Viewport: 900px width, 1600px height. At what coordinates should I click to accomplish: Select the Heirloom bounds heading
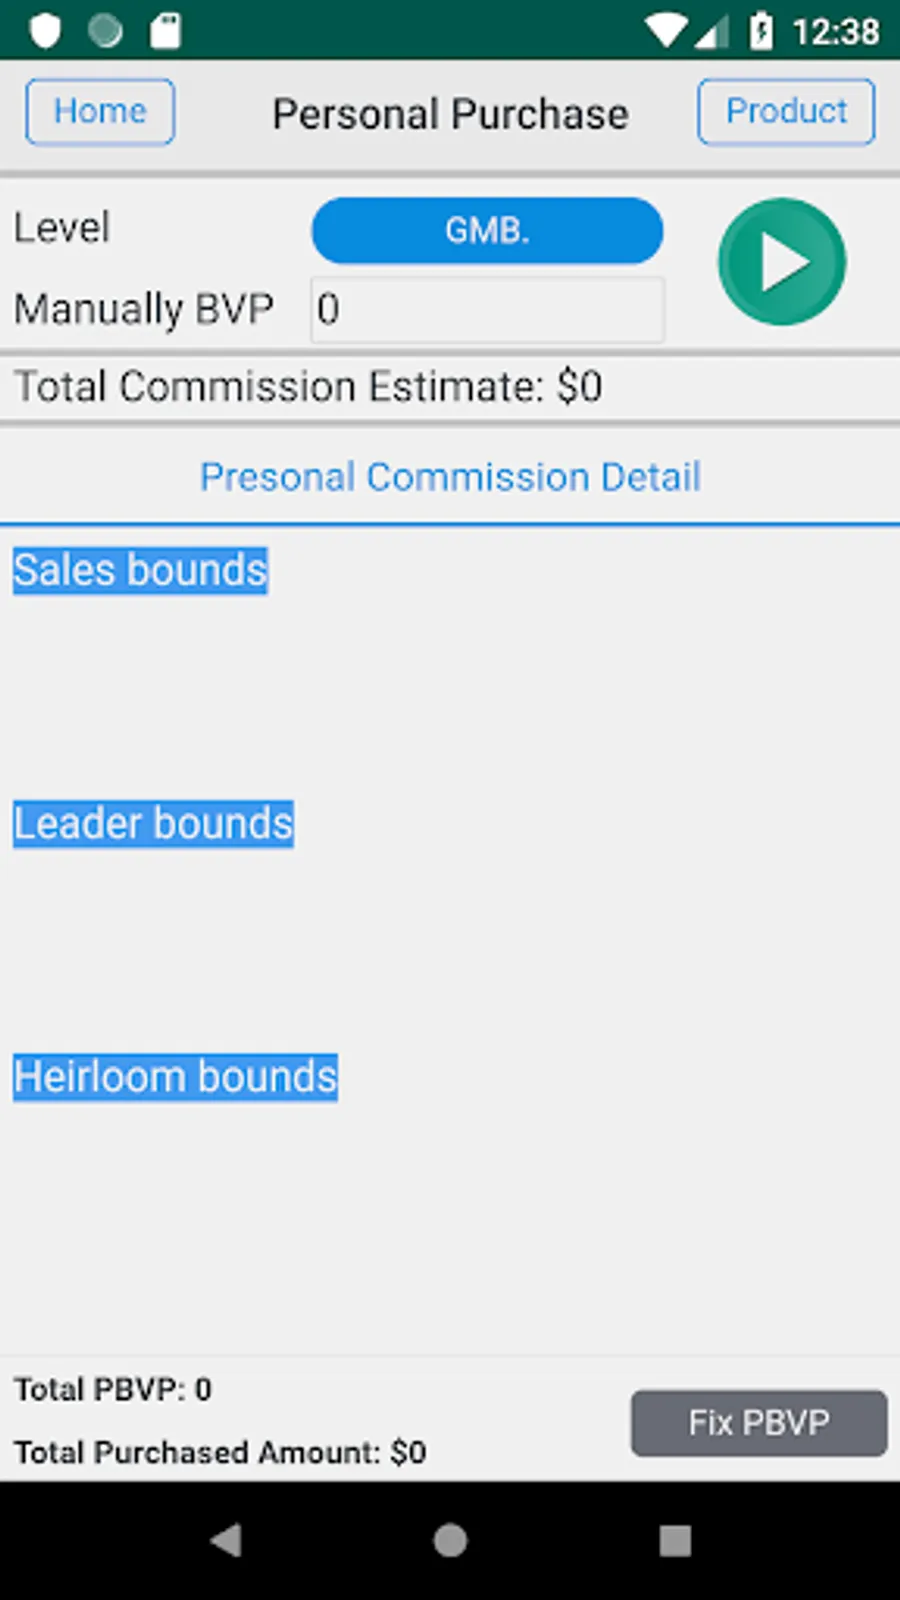pyautogui.click(x=175, y=1077)
